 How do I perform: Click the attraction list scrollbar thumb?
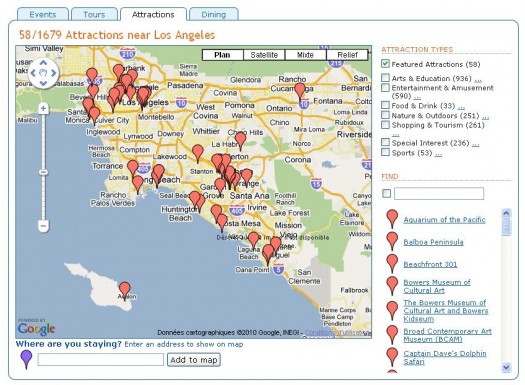point(506,227)
